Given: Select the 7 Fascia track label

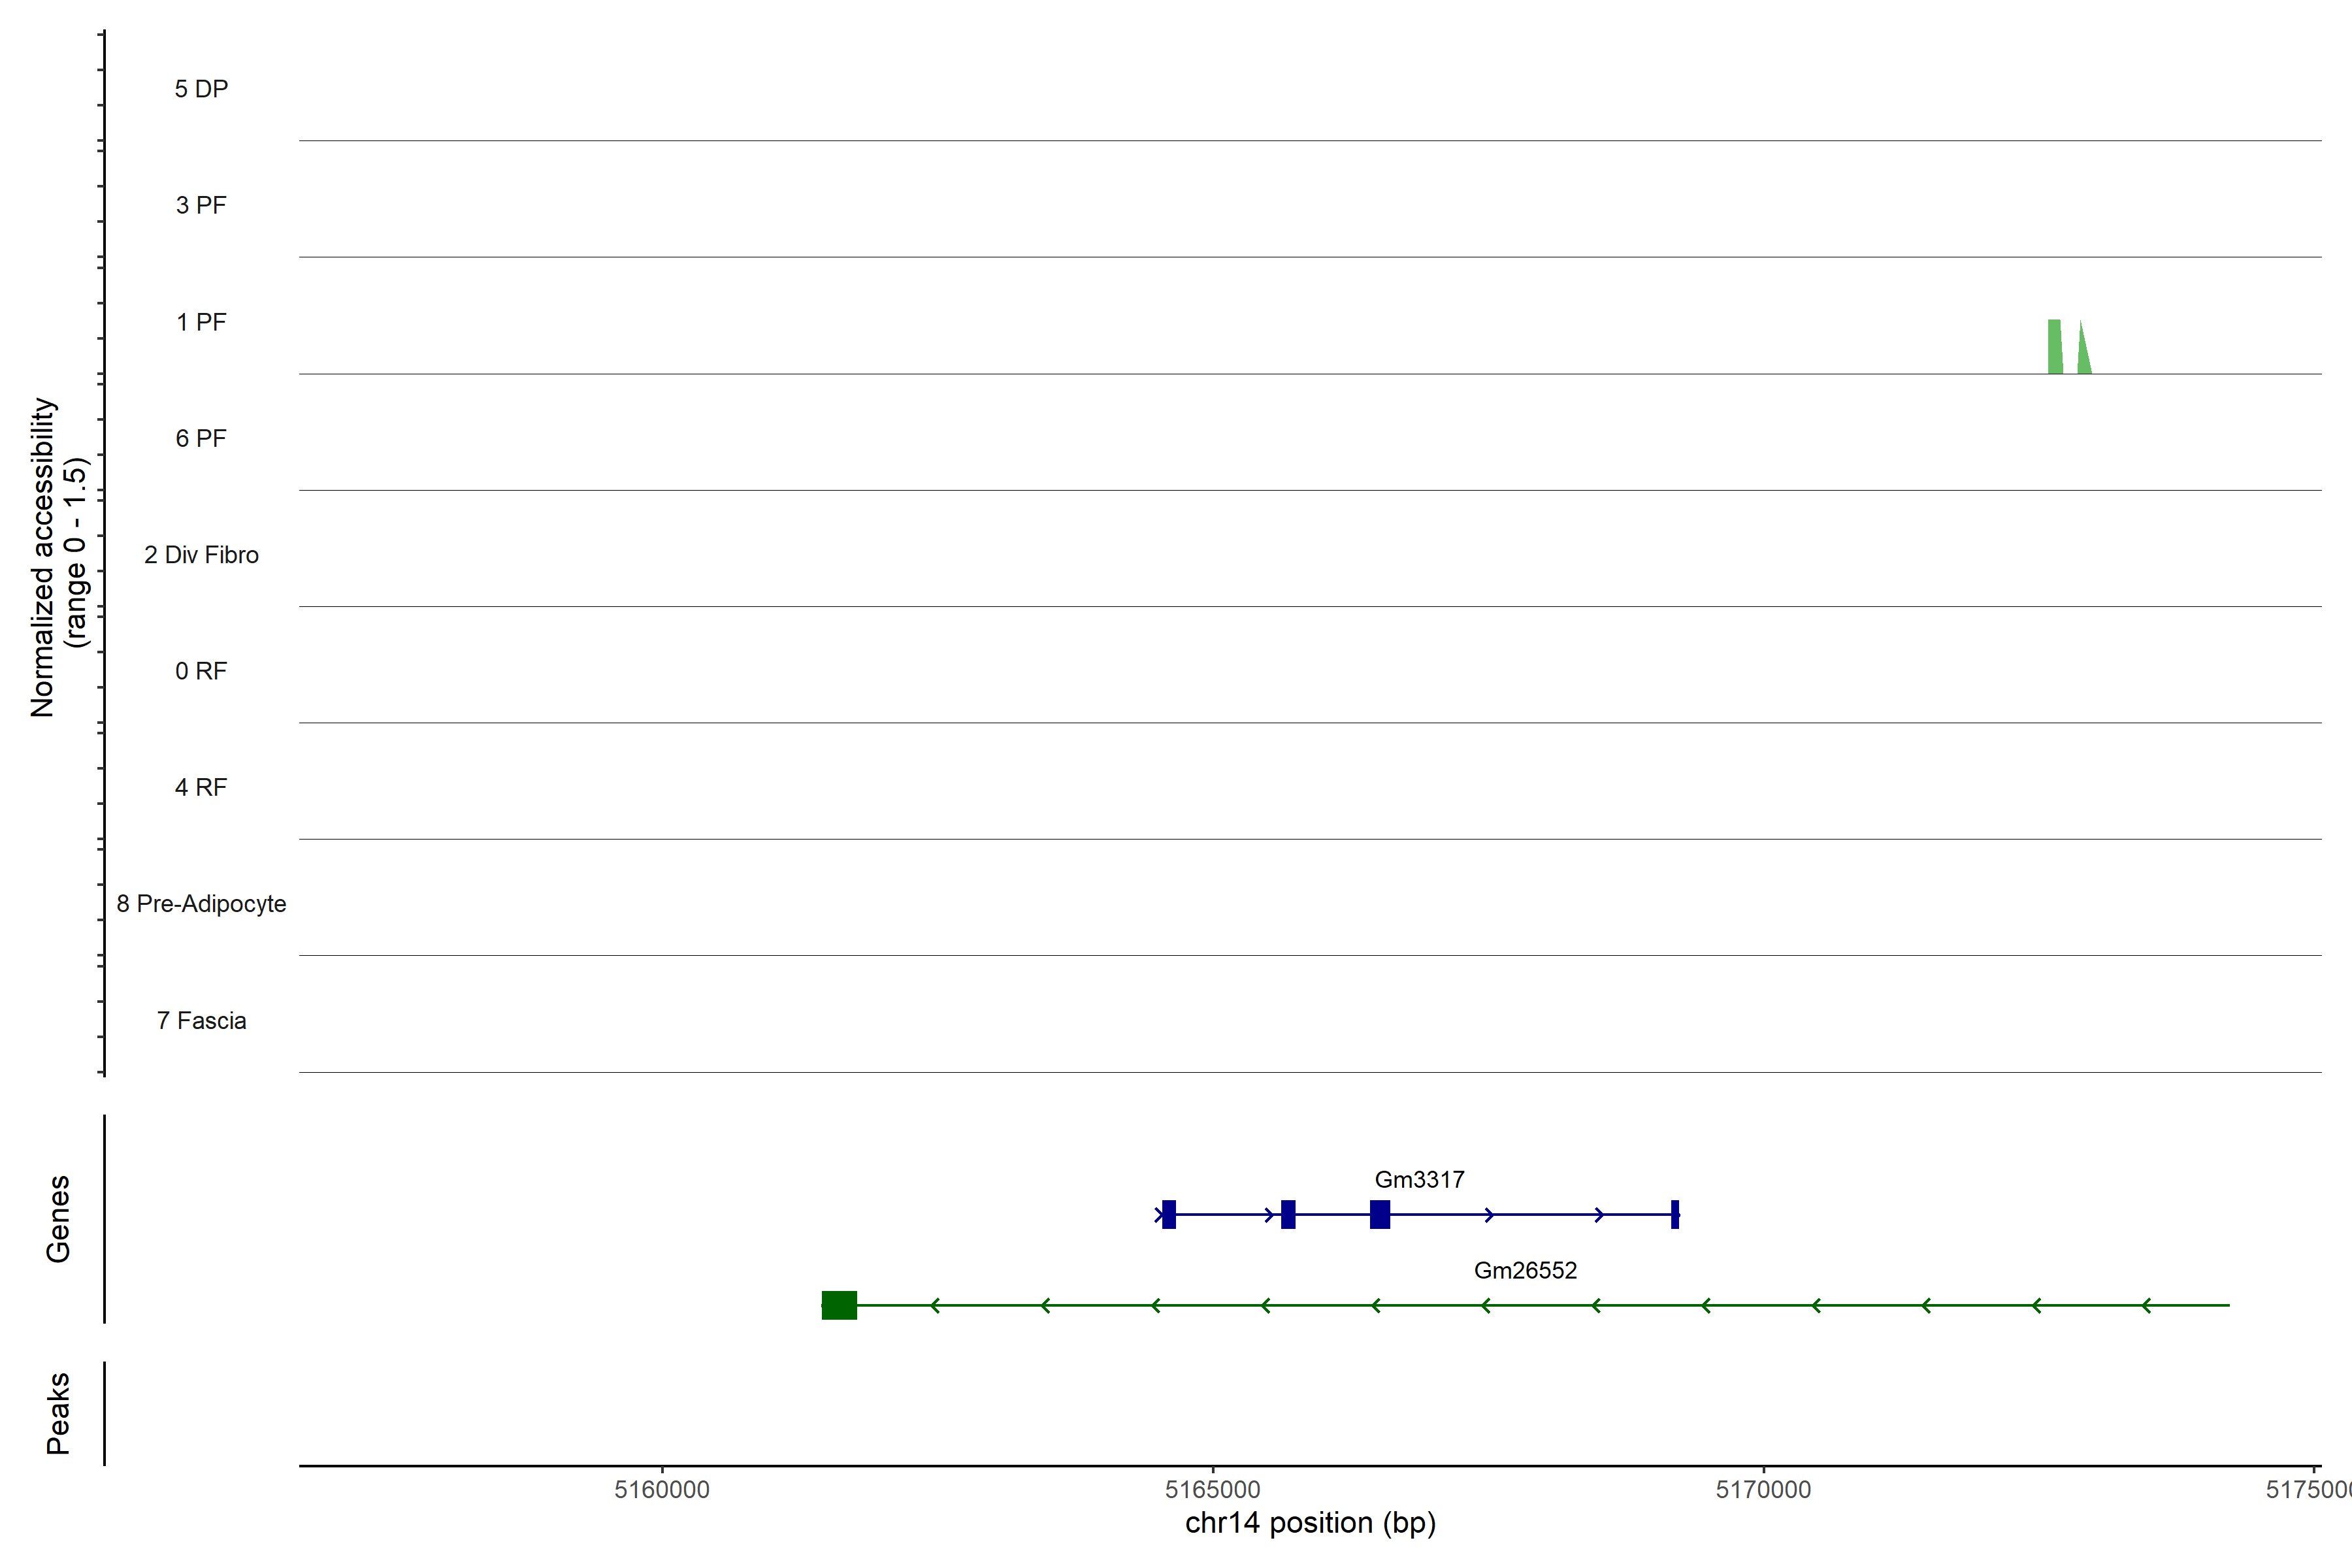Looking at the screenshot, I should click(x=201, y=1021).
